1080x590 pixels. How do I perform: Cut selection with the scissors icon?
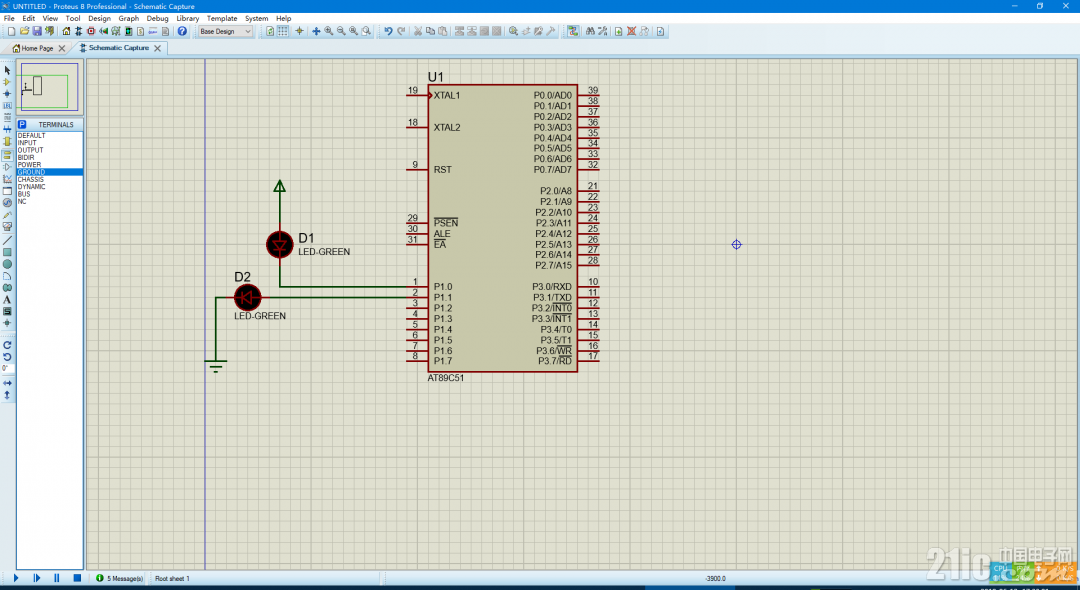[x=417, y=31]
